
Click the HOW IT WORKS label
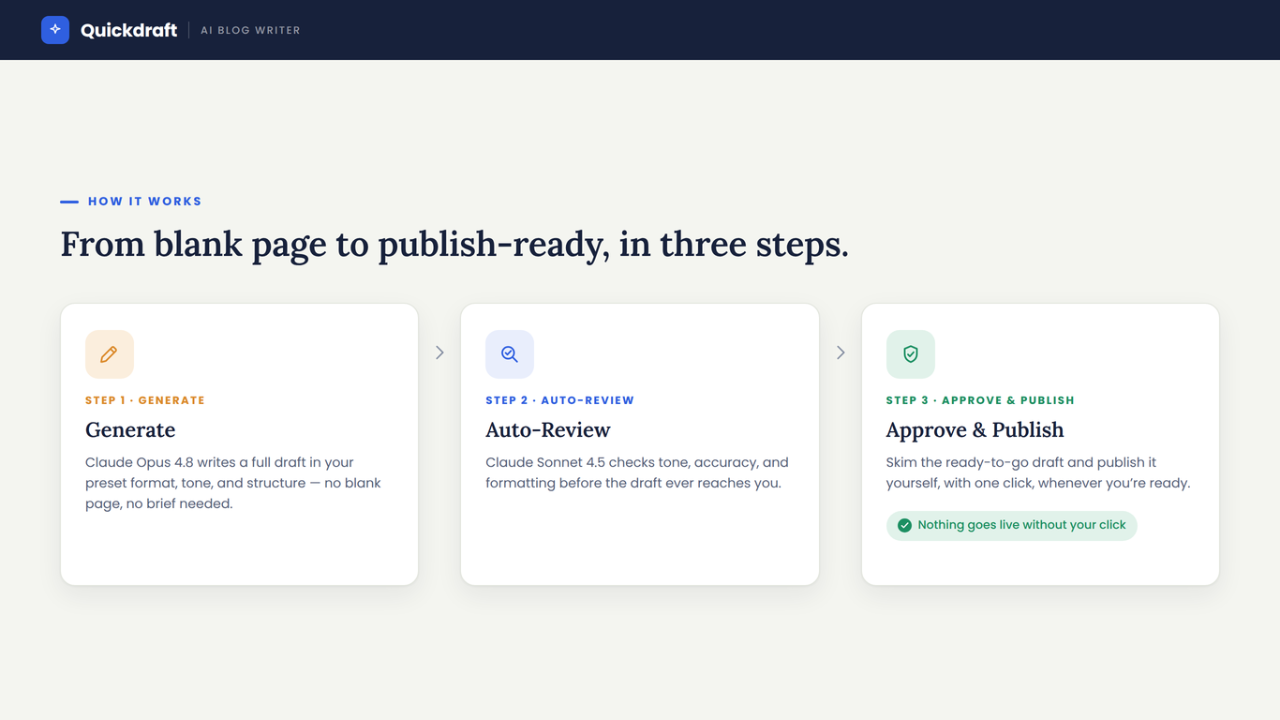[x=145, y=201]
